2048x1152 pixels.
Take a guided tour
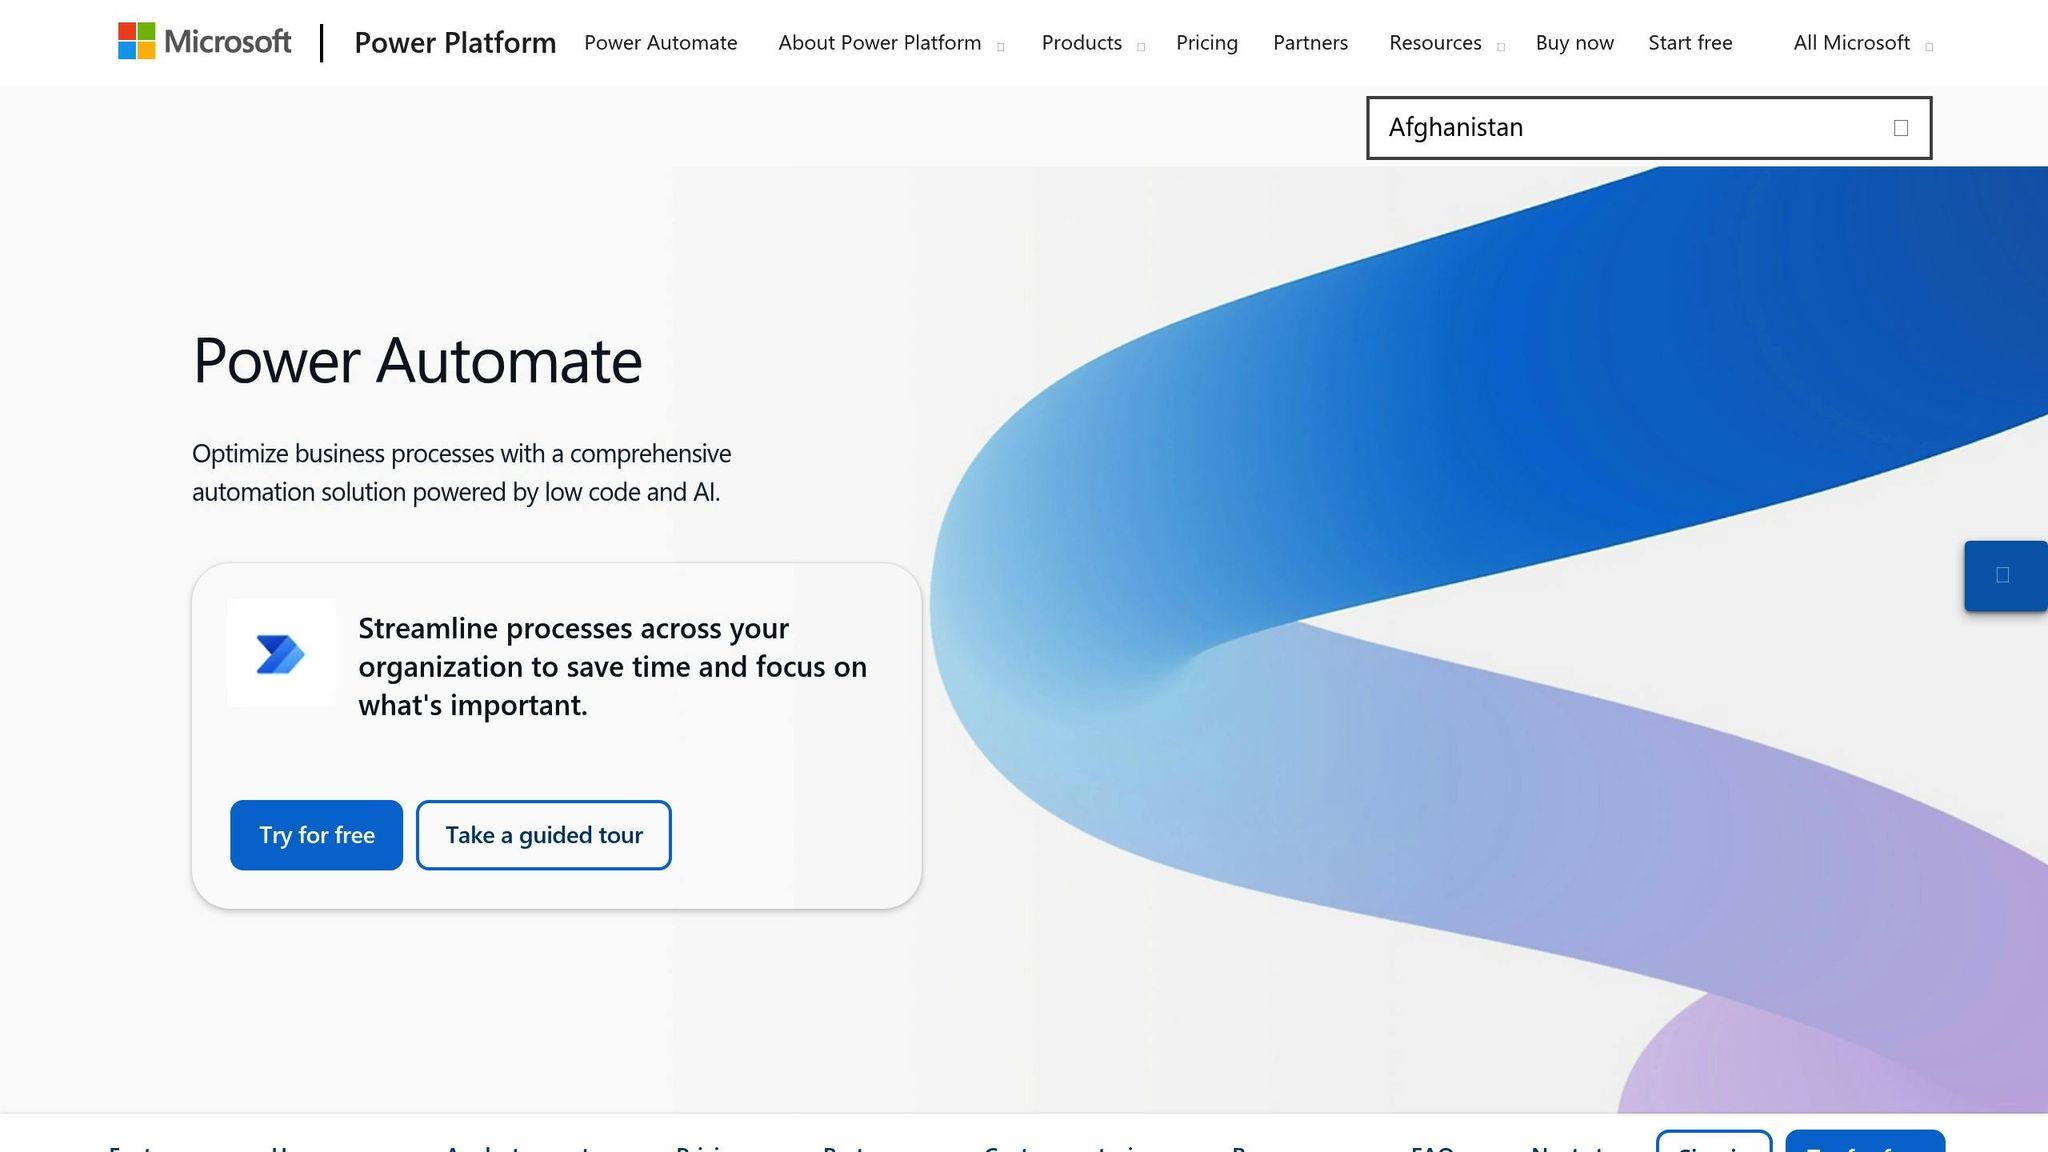pos(543,835)
